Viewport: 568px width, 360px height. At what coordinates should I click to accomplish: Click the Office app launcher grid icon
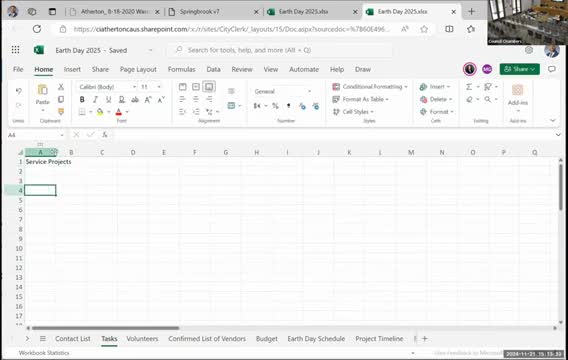point(15,50)
